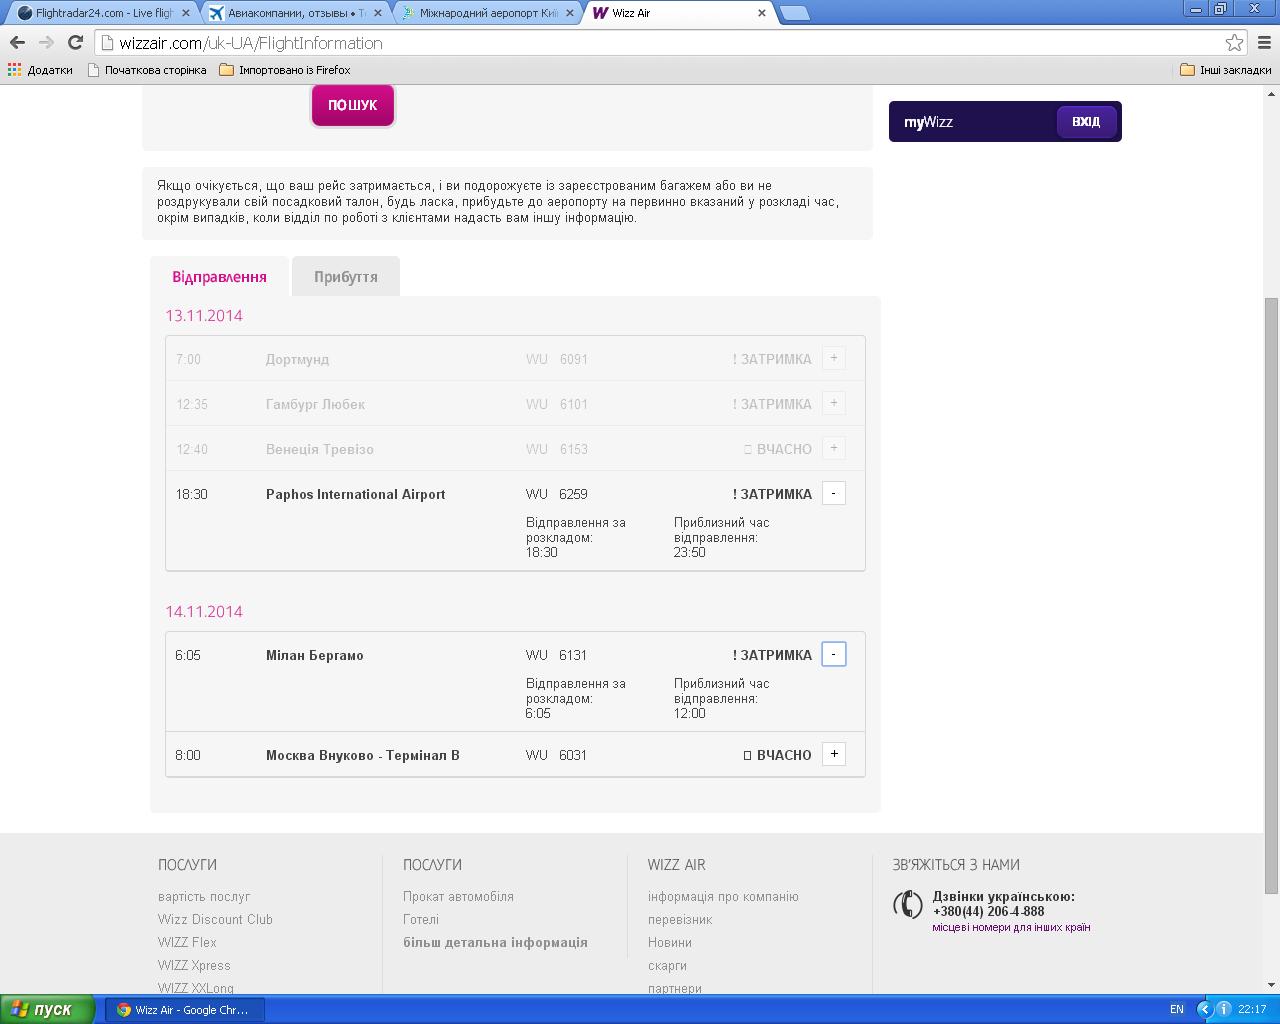
Task: Click the ВХІД login button
Action: (x=1085, y=122)
